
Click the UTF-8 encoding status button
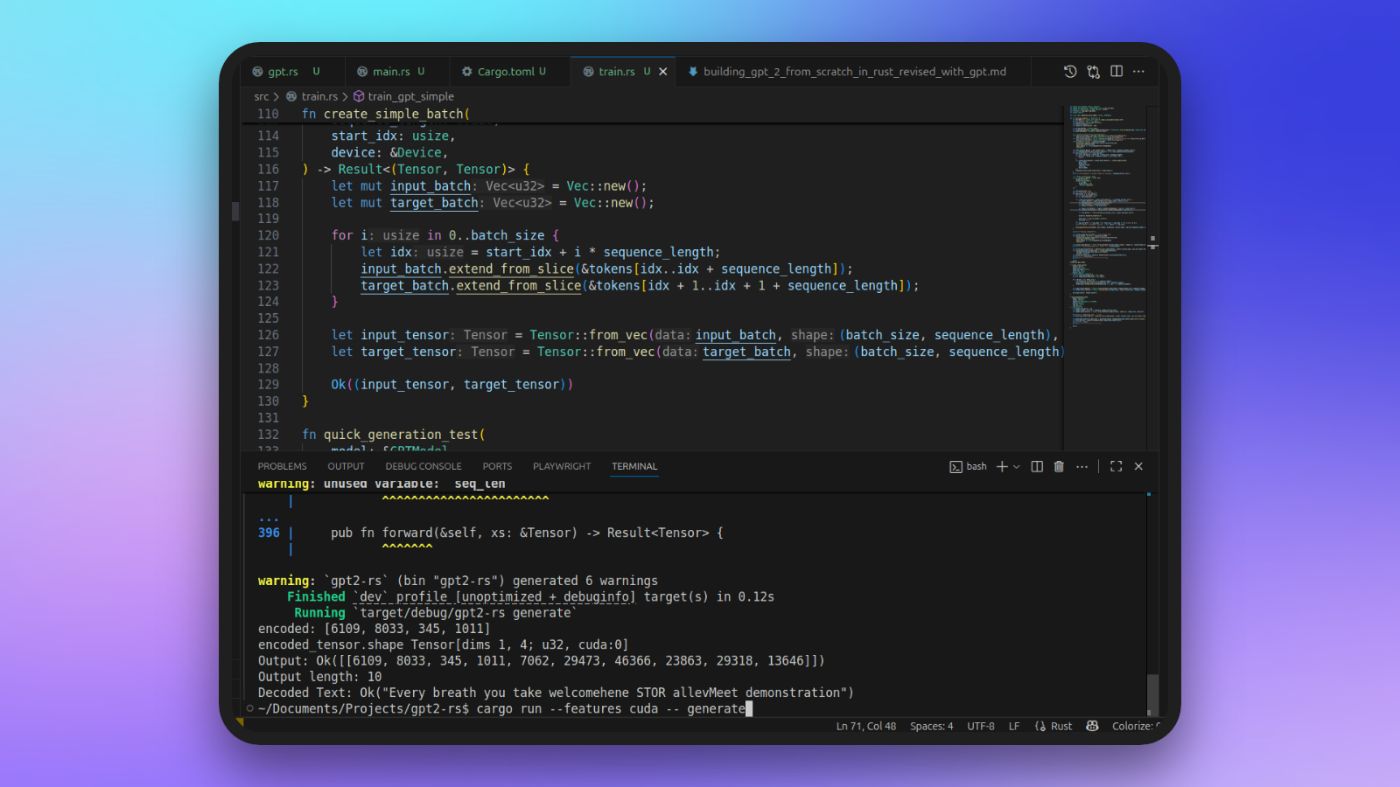click(x=980, y=726)
